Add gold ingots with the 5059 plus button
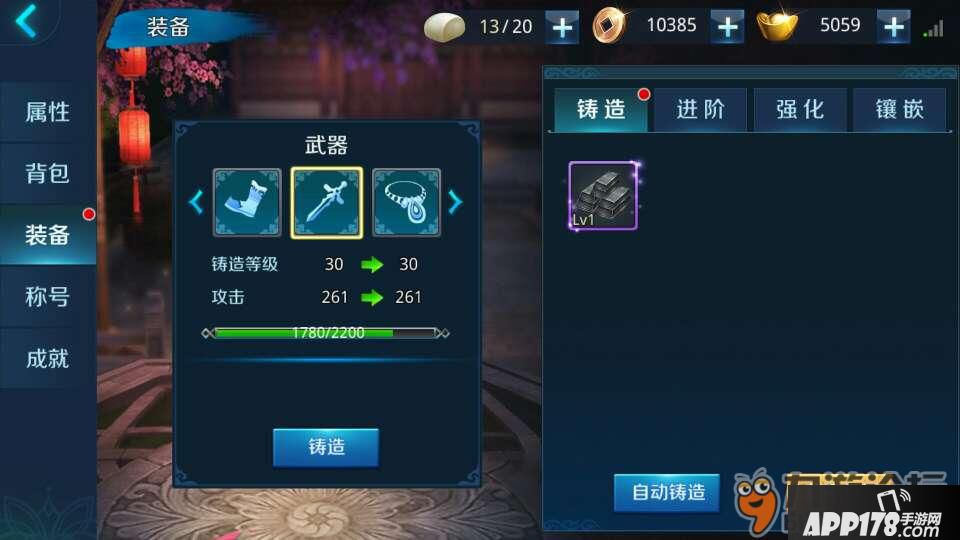 (x=894, y=27)
